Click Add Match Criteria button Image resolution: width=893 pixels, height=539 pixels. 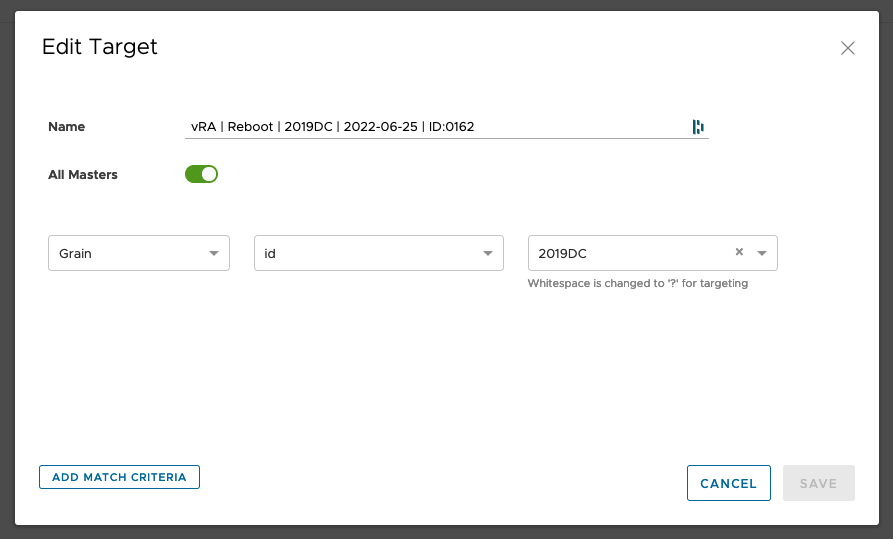click(x=119, y=477)
